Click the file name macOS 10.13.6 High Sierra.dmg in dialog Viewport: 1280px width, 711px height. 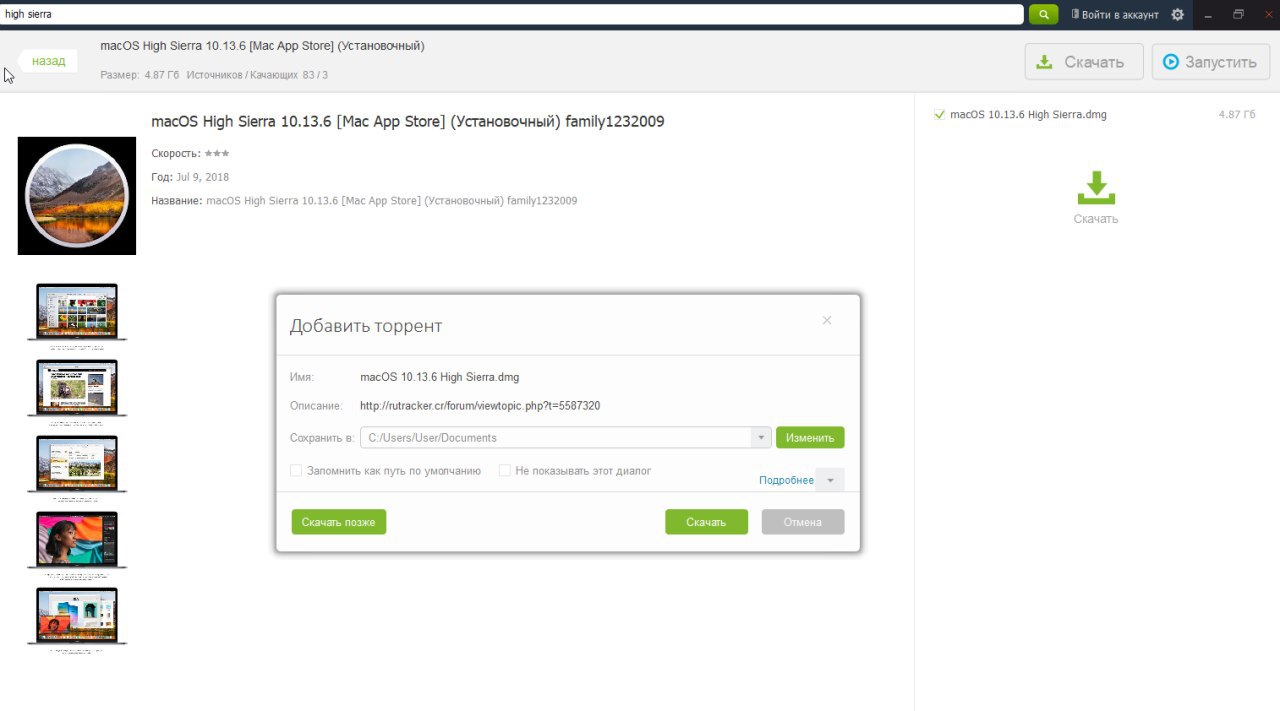tap(439, 377)
